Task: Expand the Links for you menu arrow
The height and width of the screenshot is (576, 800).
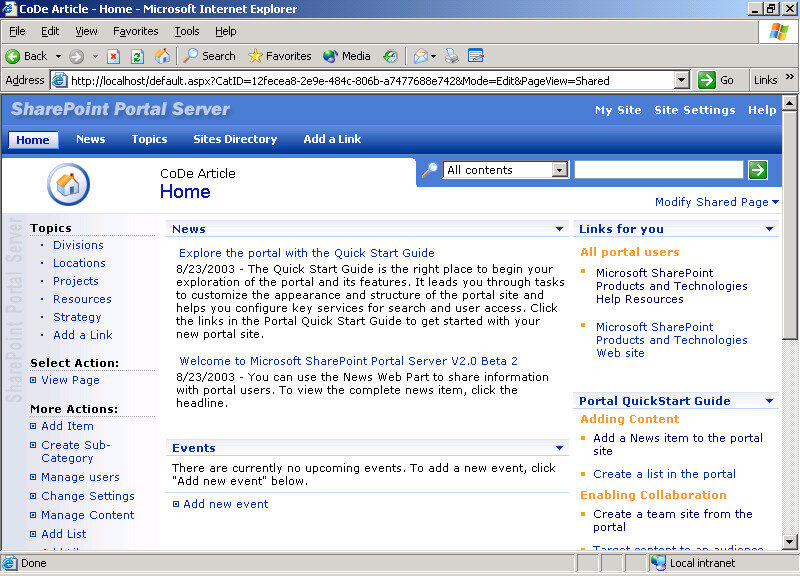Action: [x=769, y=229]
